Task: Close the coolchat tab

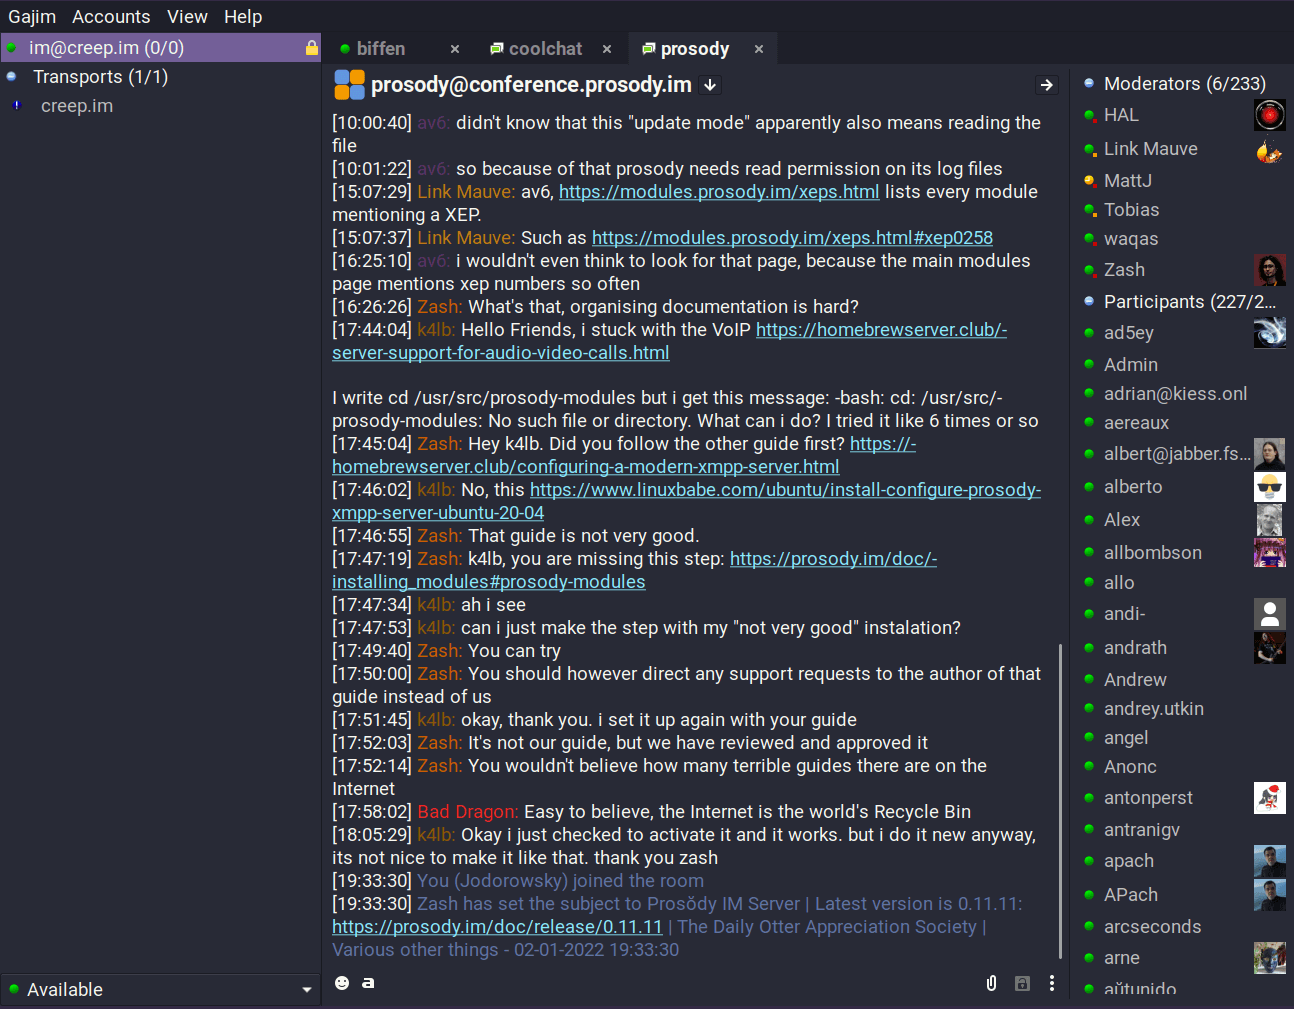Action: point(607,49)
